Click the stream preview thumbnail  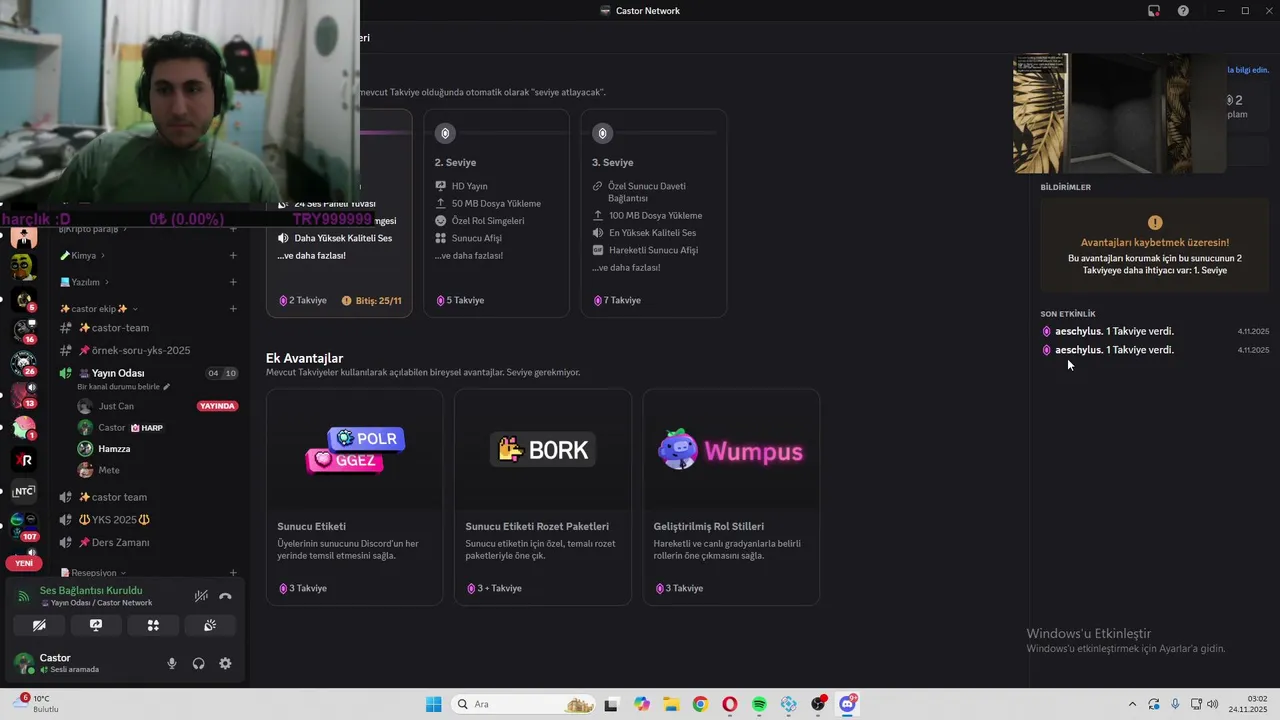click(1120, 113)
